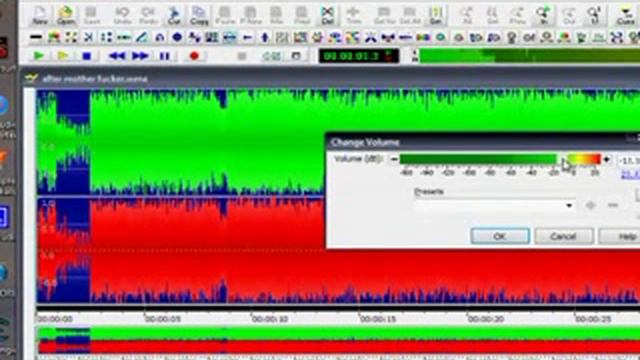The height and width of the screenshot is (360, 640).
Task: Click the Help button in Change Volume
Action: (x=620, y=236)
